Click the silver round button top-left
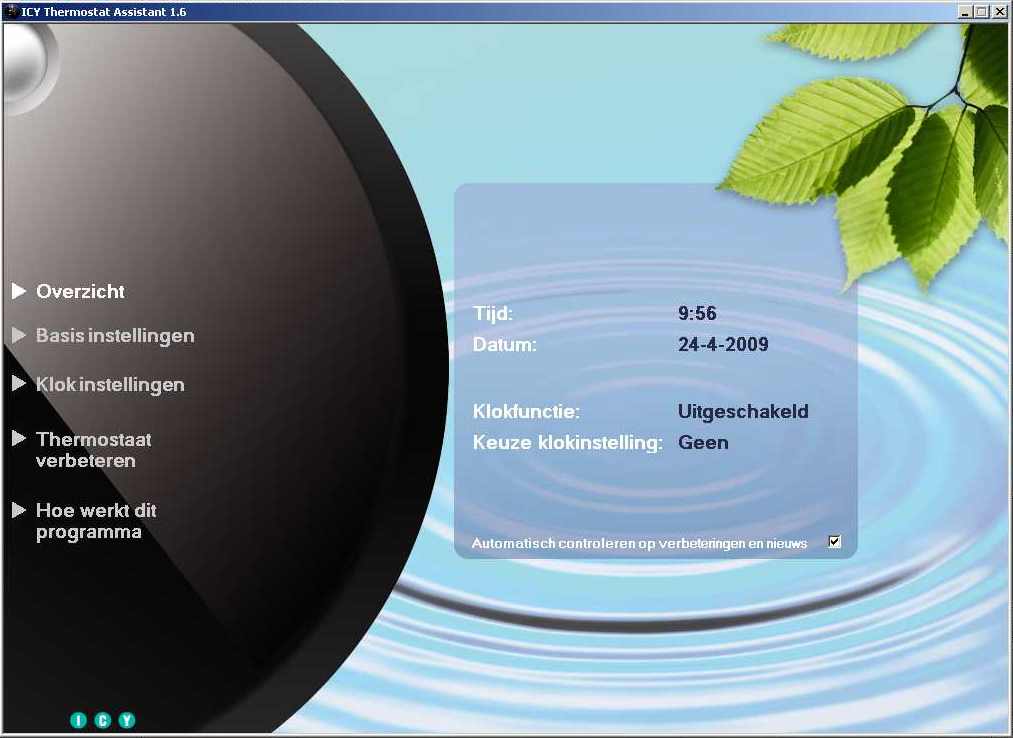1013x738 pixels. pos(26,65)
